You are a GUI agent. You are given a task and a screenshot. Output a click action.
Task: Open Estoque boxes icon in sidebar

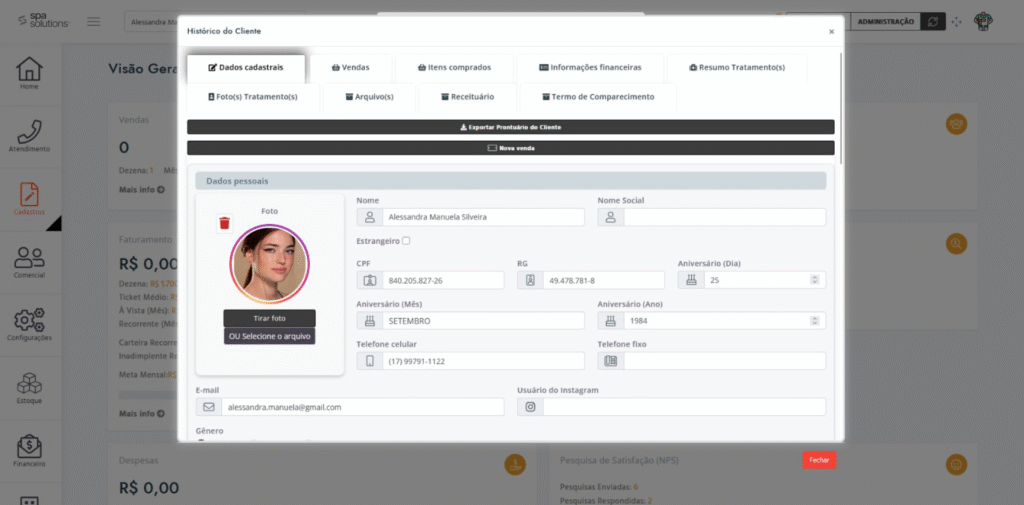pos(30,388)
